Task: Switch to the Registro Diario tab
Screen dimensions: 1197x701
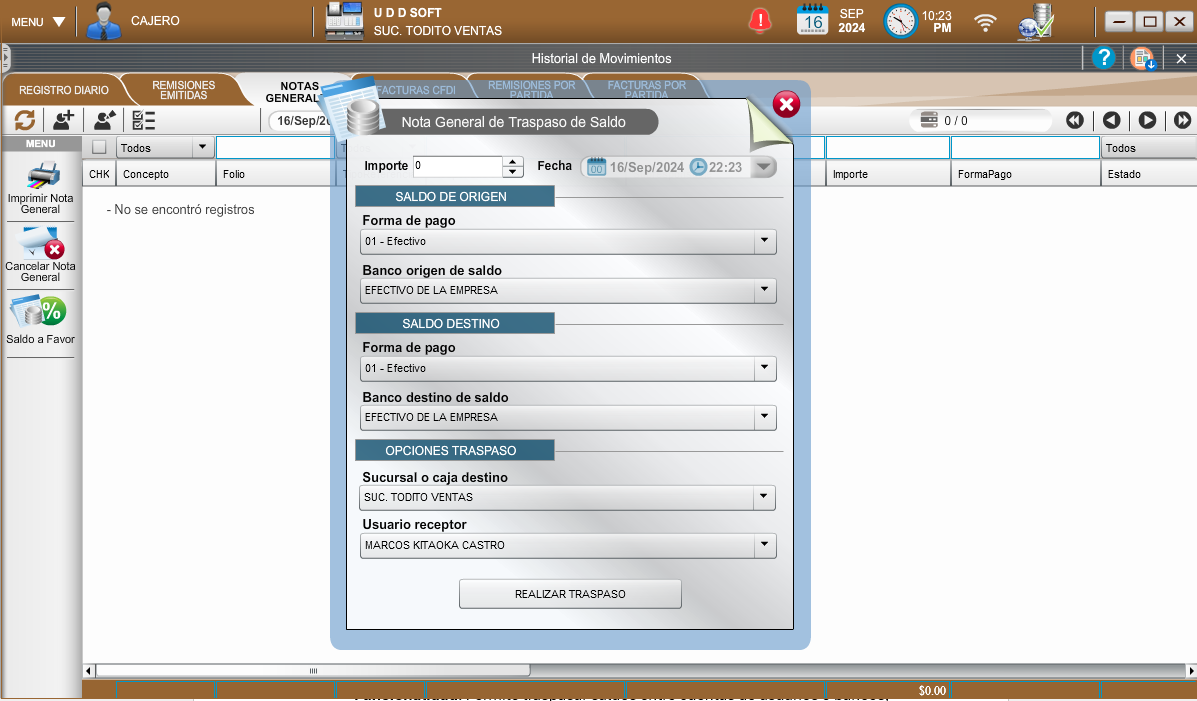Action: click(64, 90)
